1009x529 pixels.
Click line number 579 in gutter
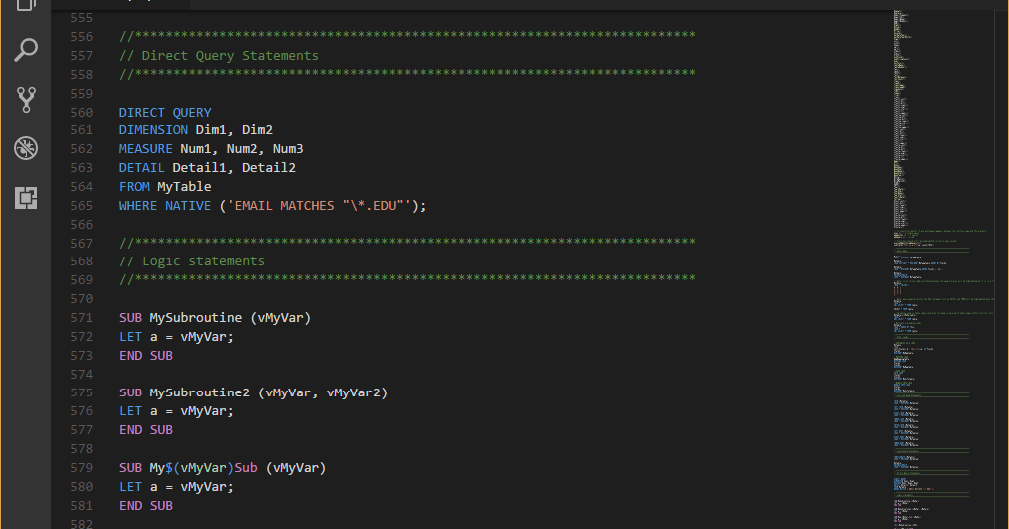tap(82, 468)
